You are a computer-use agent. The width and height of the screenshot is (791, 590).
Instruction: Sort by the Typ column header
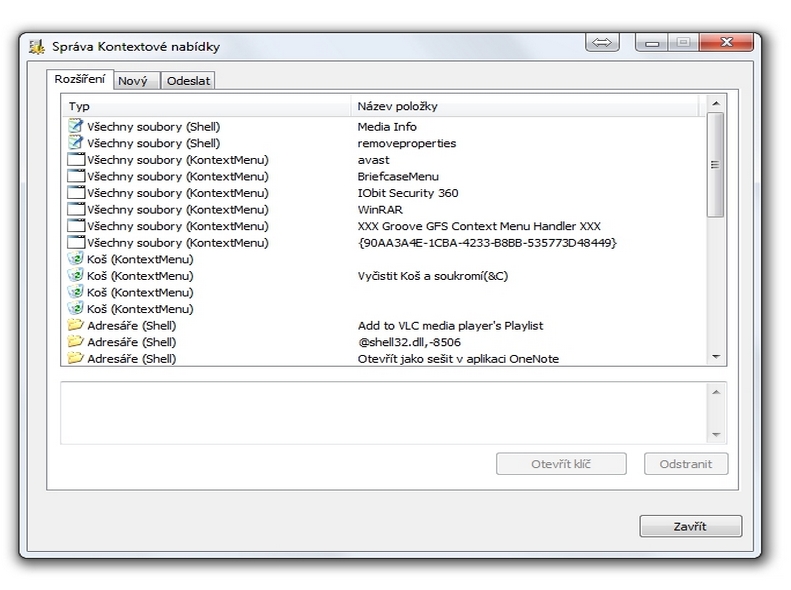(207, 106)
